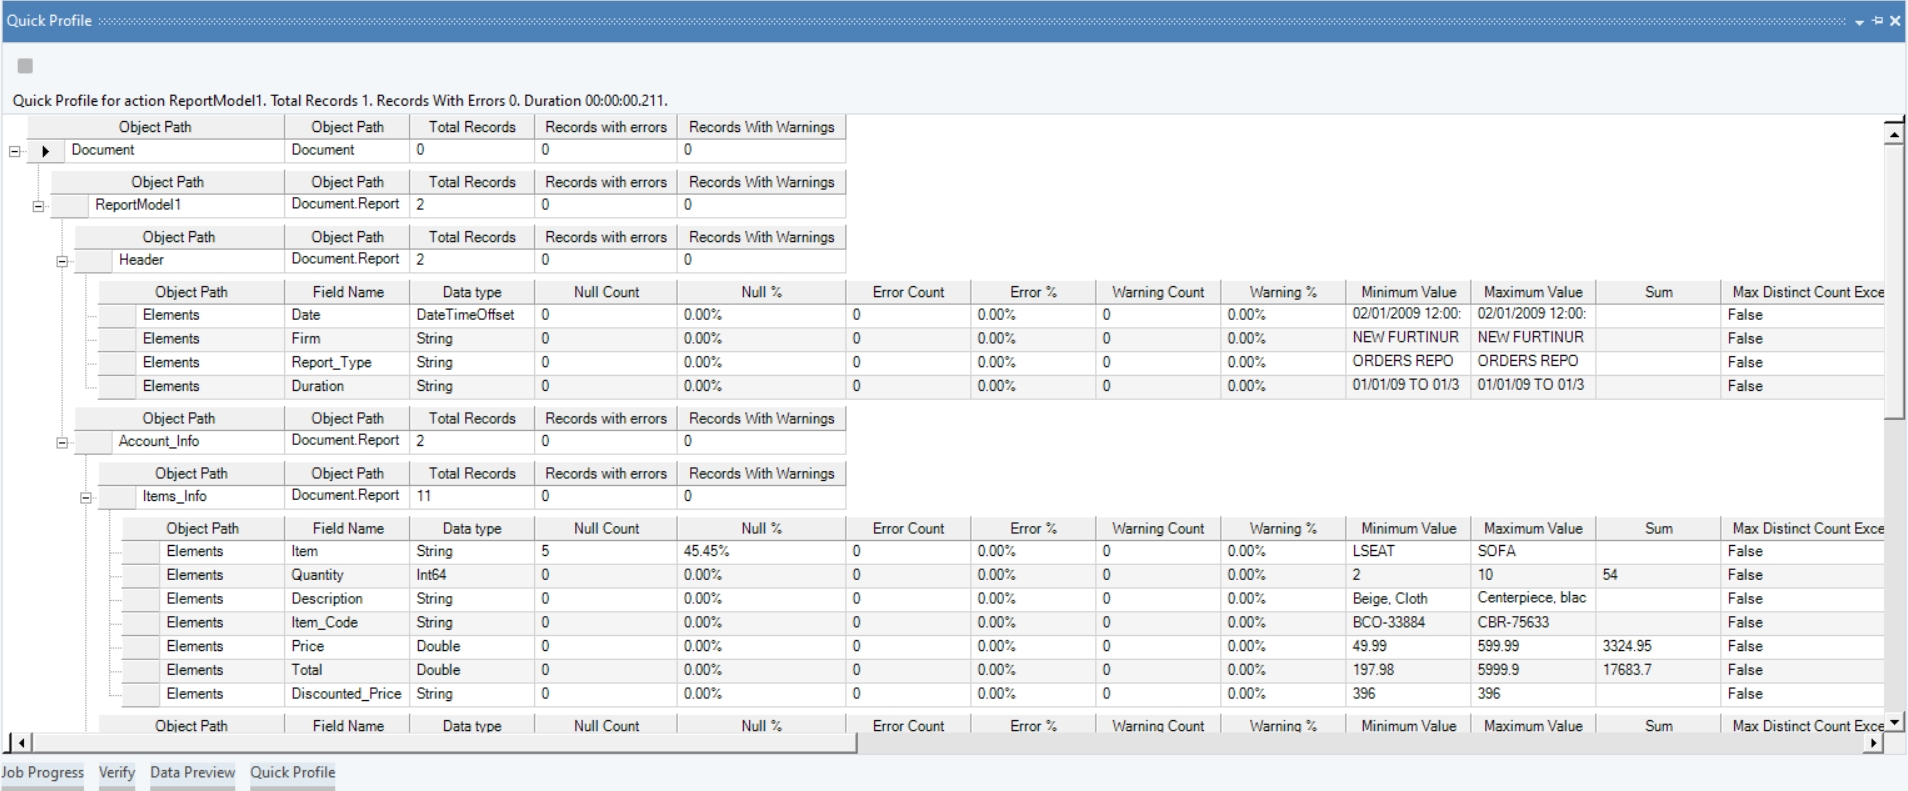The height and width of the screenshot is (791, 1908).
Task: Collapse the Account_Info node
Action: [62, 443]
